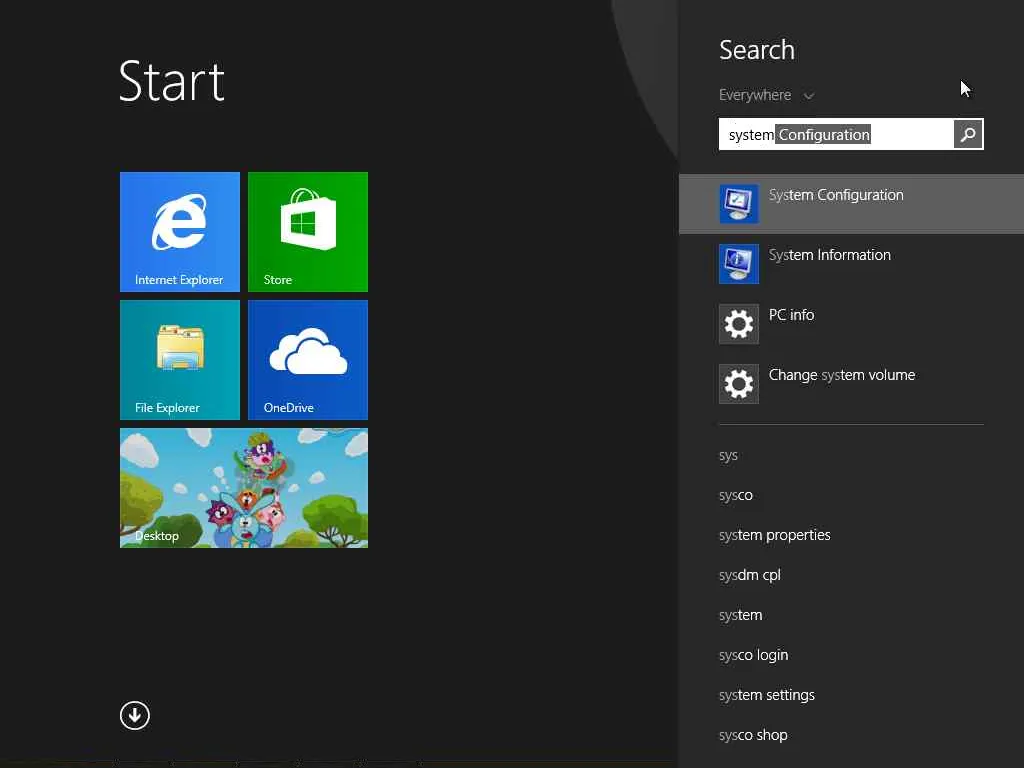Image resolution: width=1024 pixels, height=768 pixels.
Task: Open the Desktop tile
Action: pyautogui.click(x=244, y=488)
